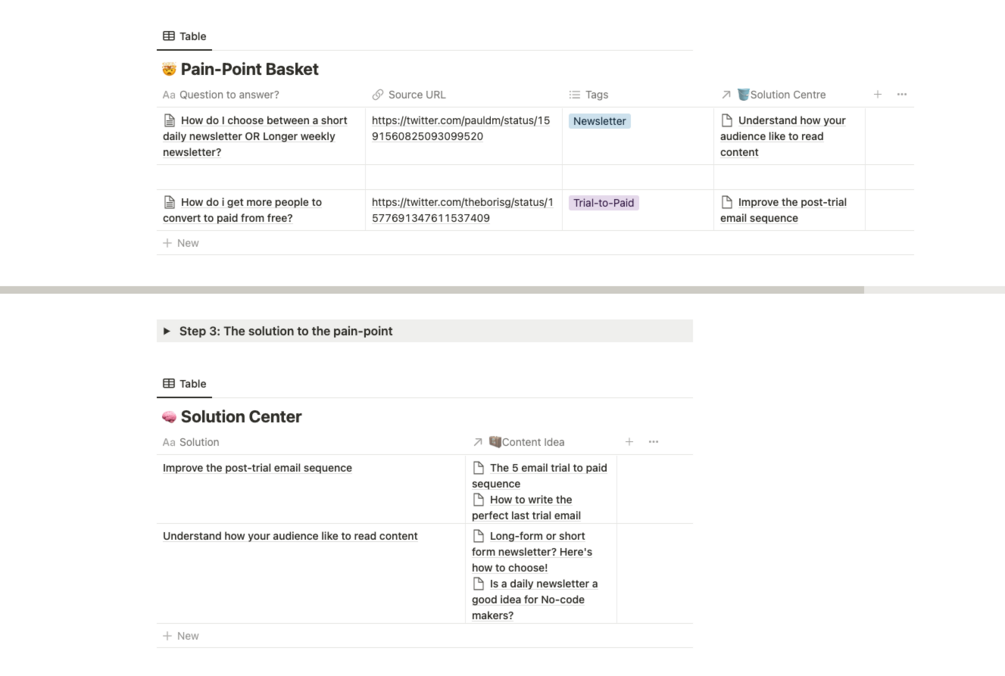Open the Tags column header menu
The width and height of the screenshot is (1005, 676).
[x=596, y=95]
